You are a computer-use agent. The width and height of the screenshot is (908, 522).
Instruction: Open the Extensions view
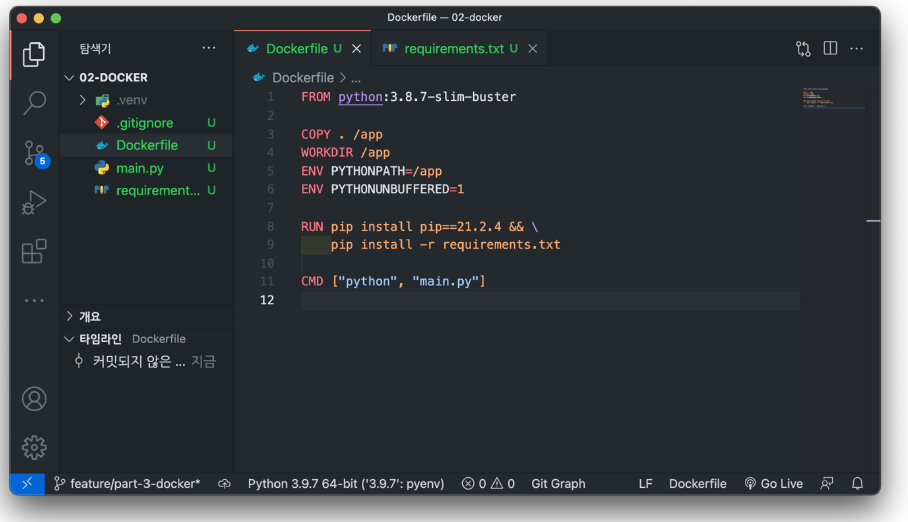[x=34, y=251]
